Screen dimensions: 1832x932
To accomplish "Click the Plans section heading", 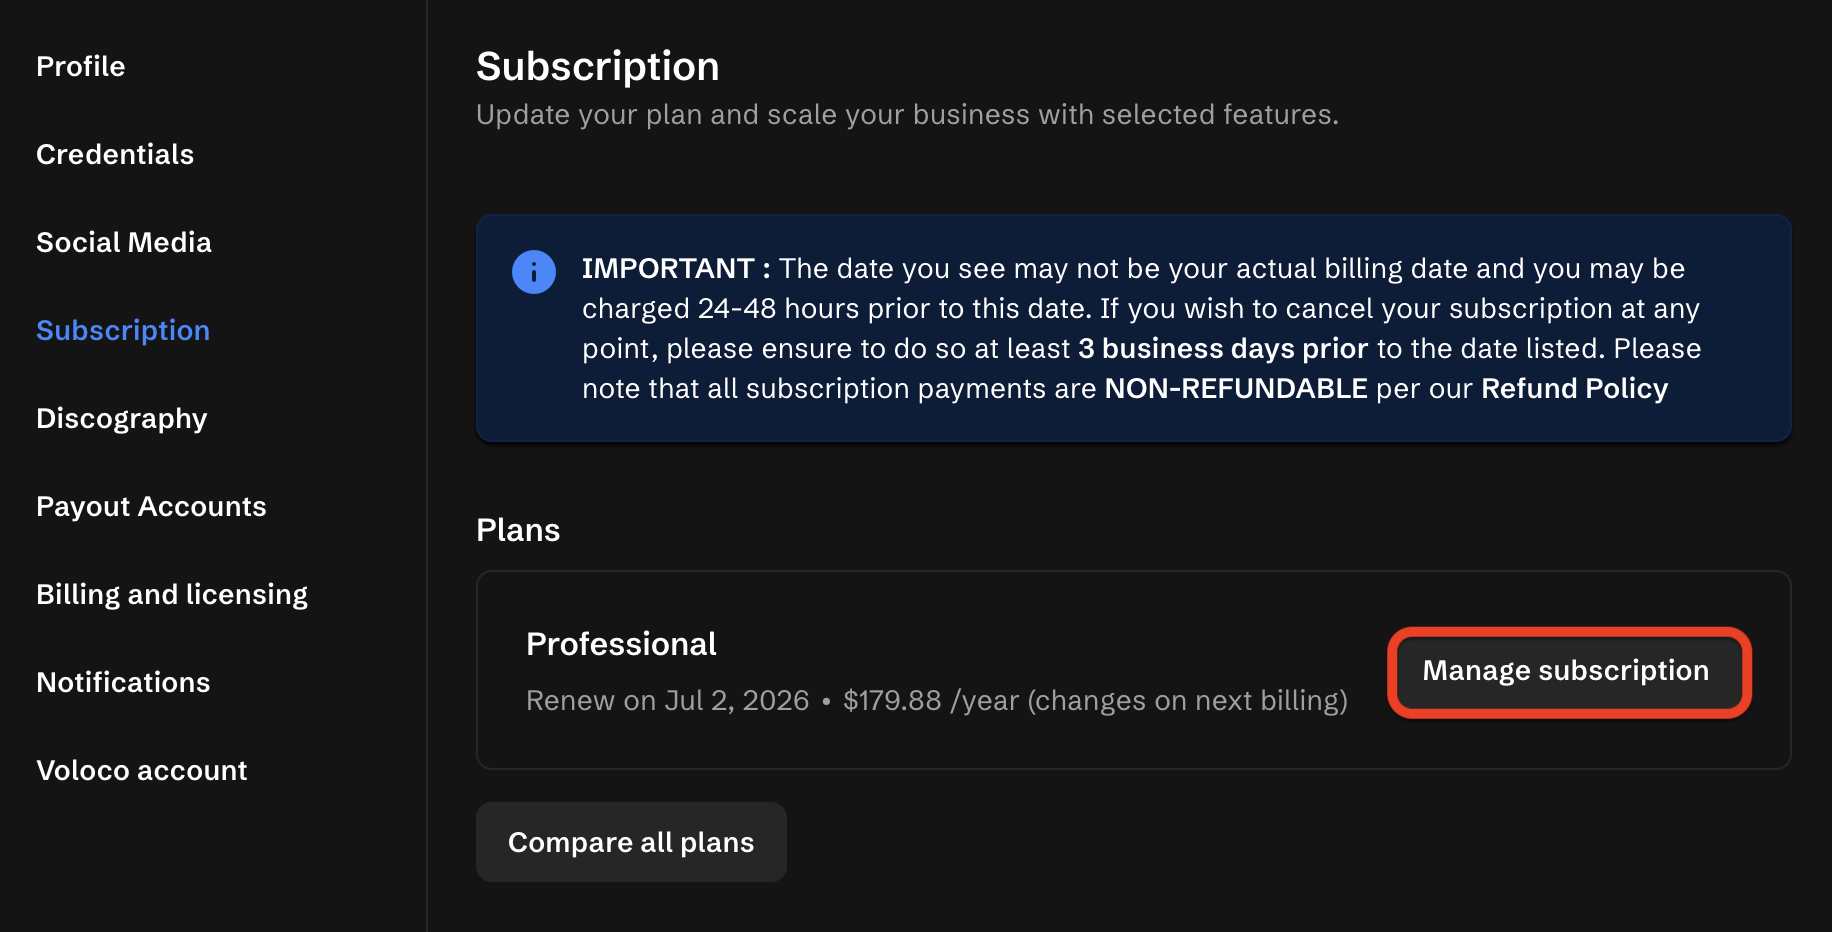I will (518, 530).
